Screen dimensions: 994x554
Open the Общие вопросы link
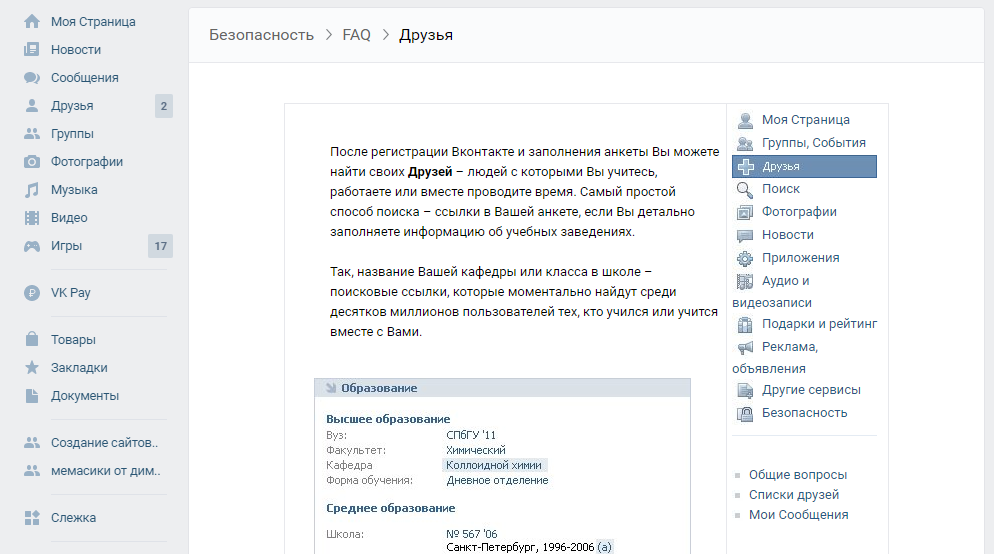tap(798, 475)
